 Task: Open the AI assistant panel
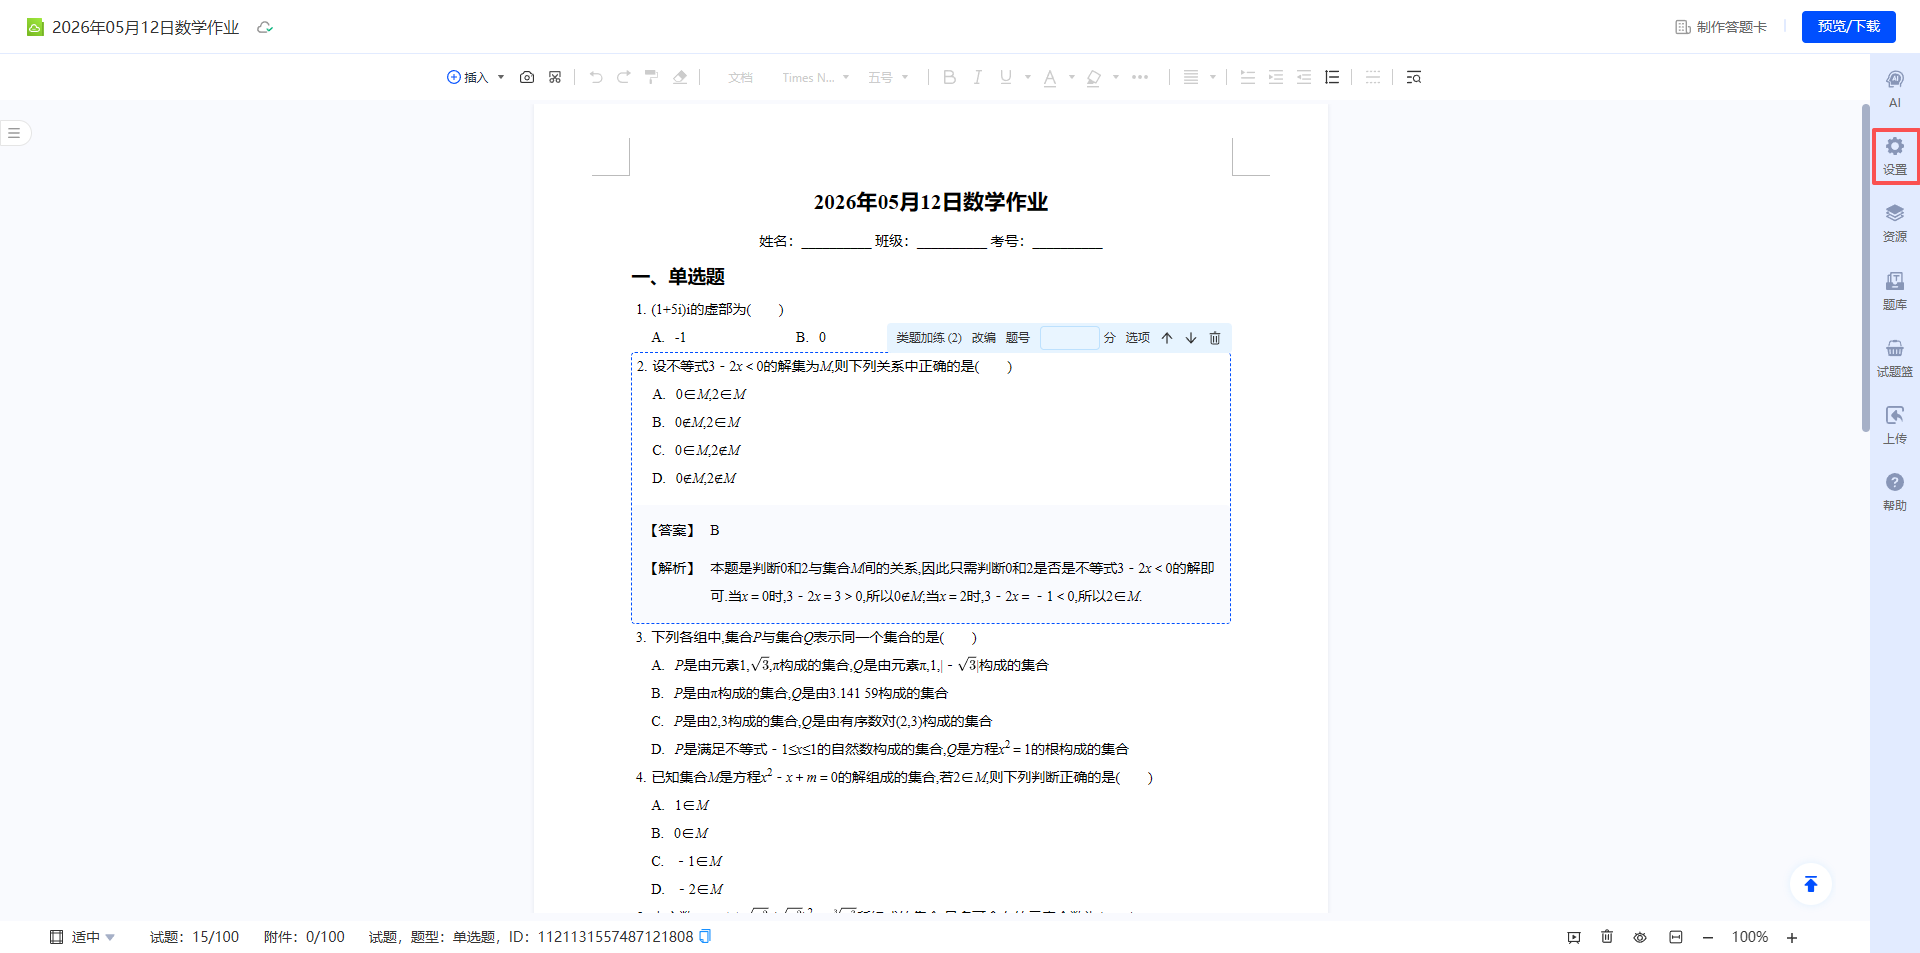pyautogui.click(x=1894, y=88)
